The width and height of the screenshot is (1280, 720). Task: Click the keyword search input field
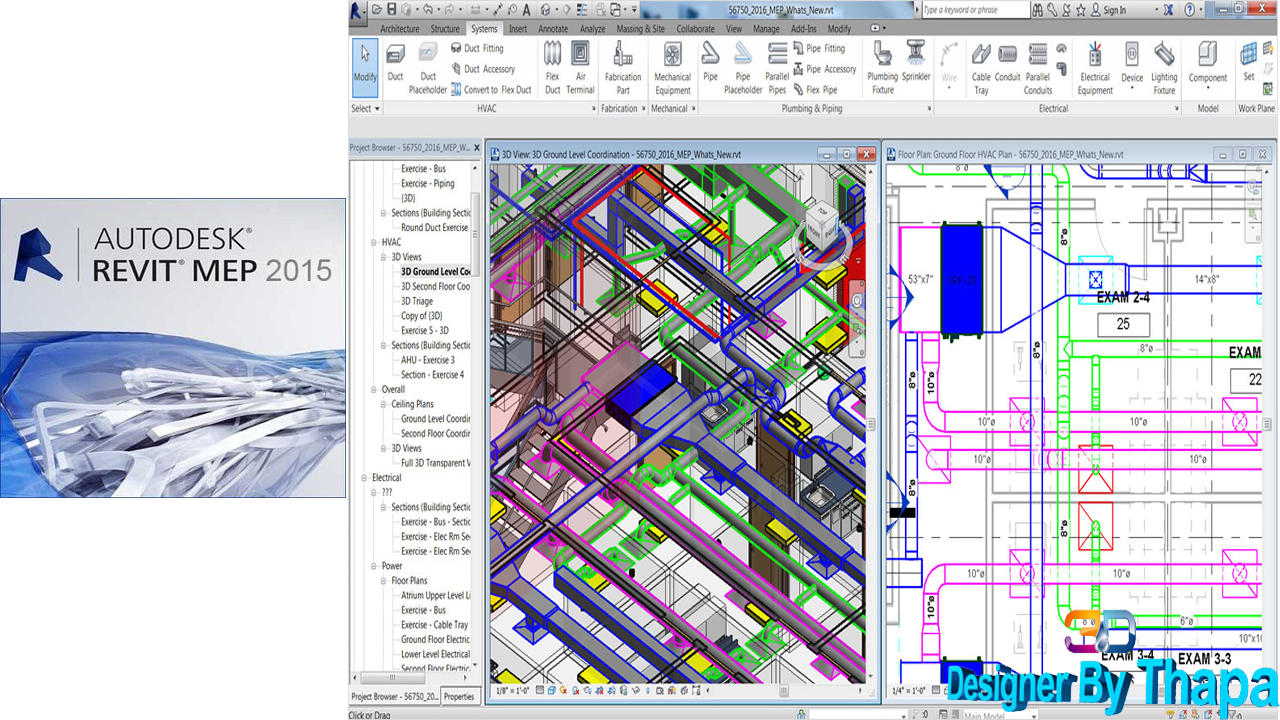(975, 10)
